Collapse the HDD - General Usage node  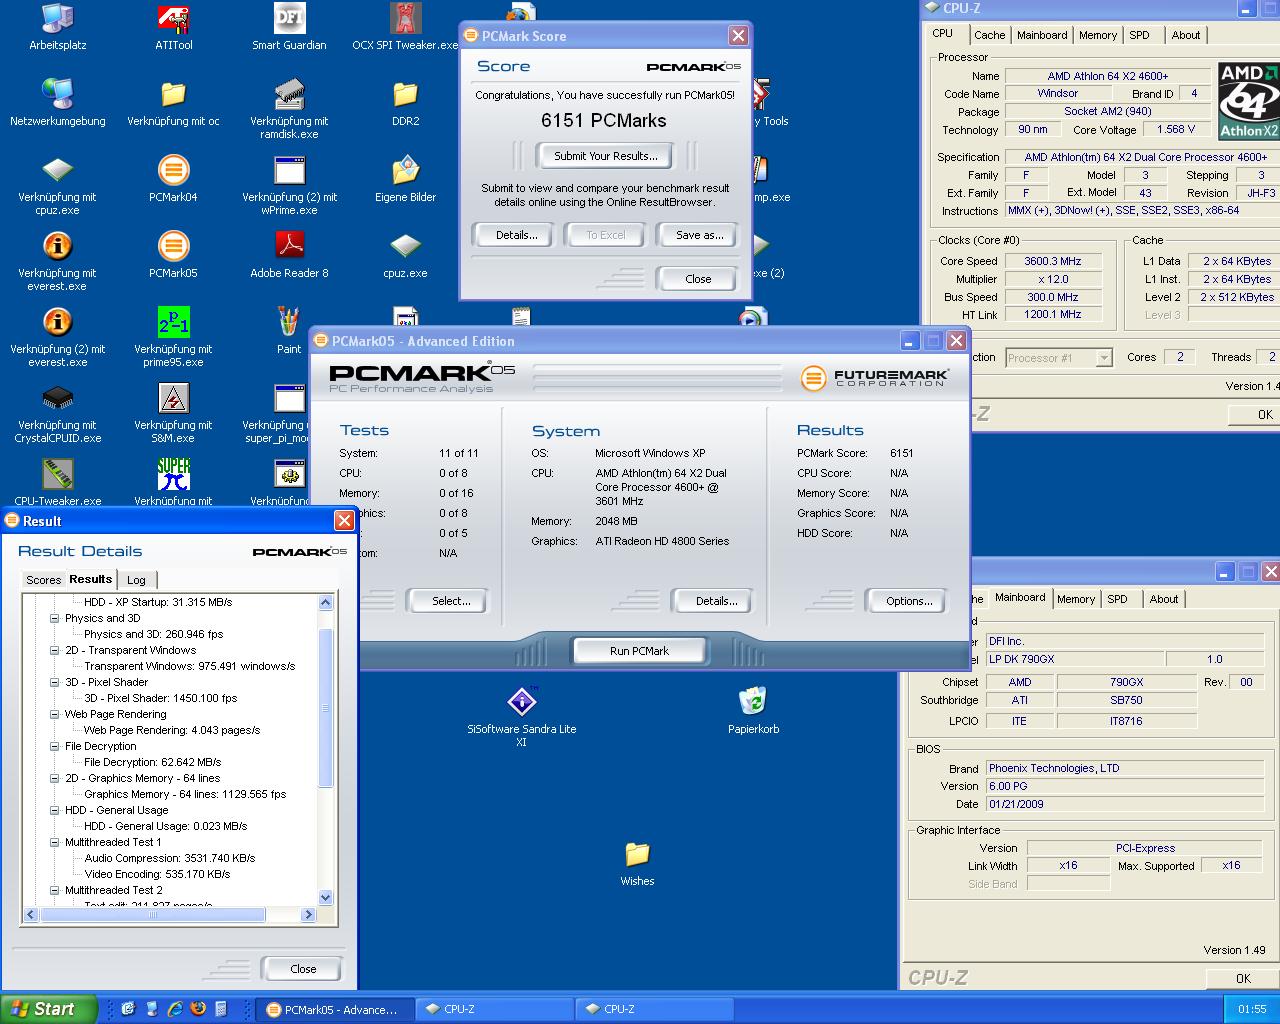click(55, 810)
